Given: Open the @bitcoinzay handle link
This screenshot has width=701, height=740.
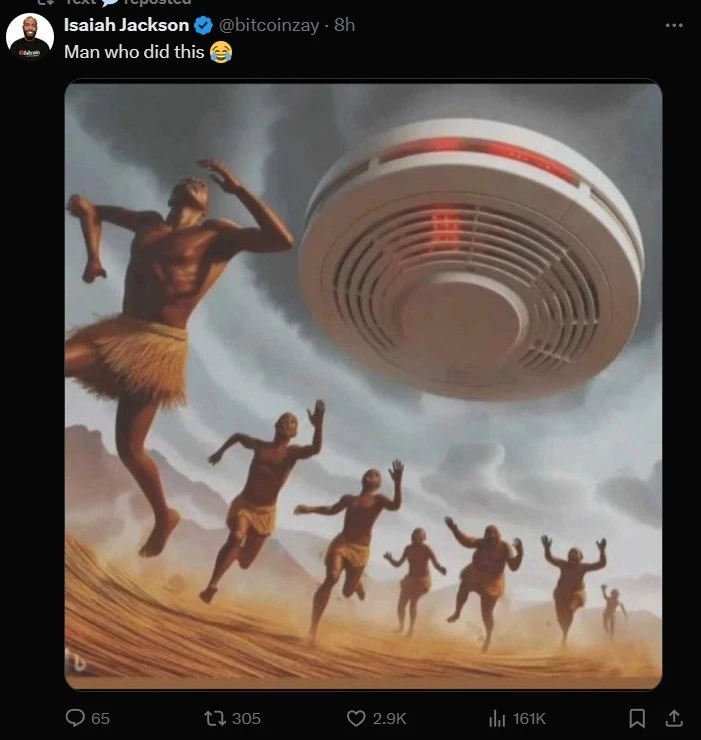Looking at the screenshot, I should 269,25.
